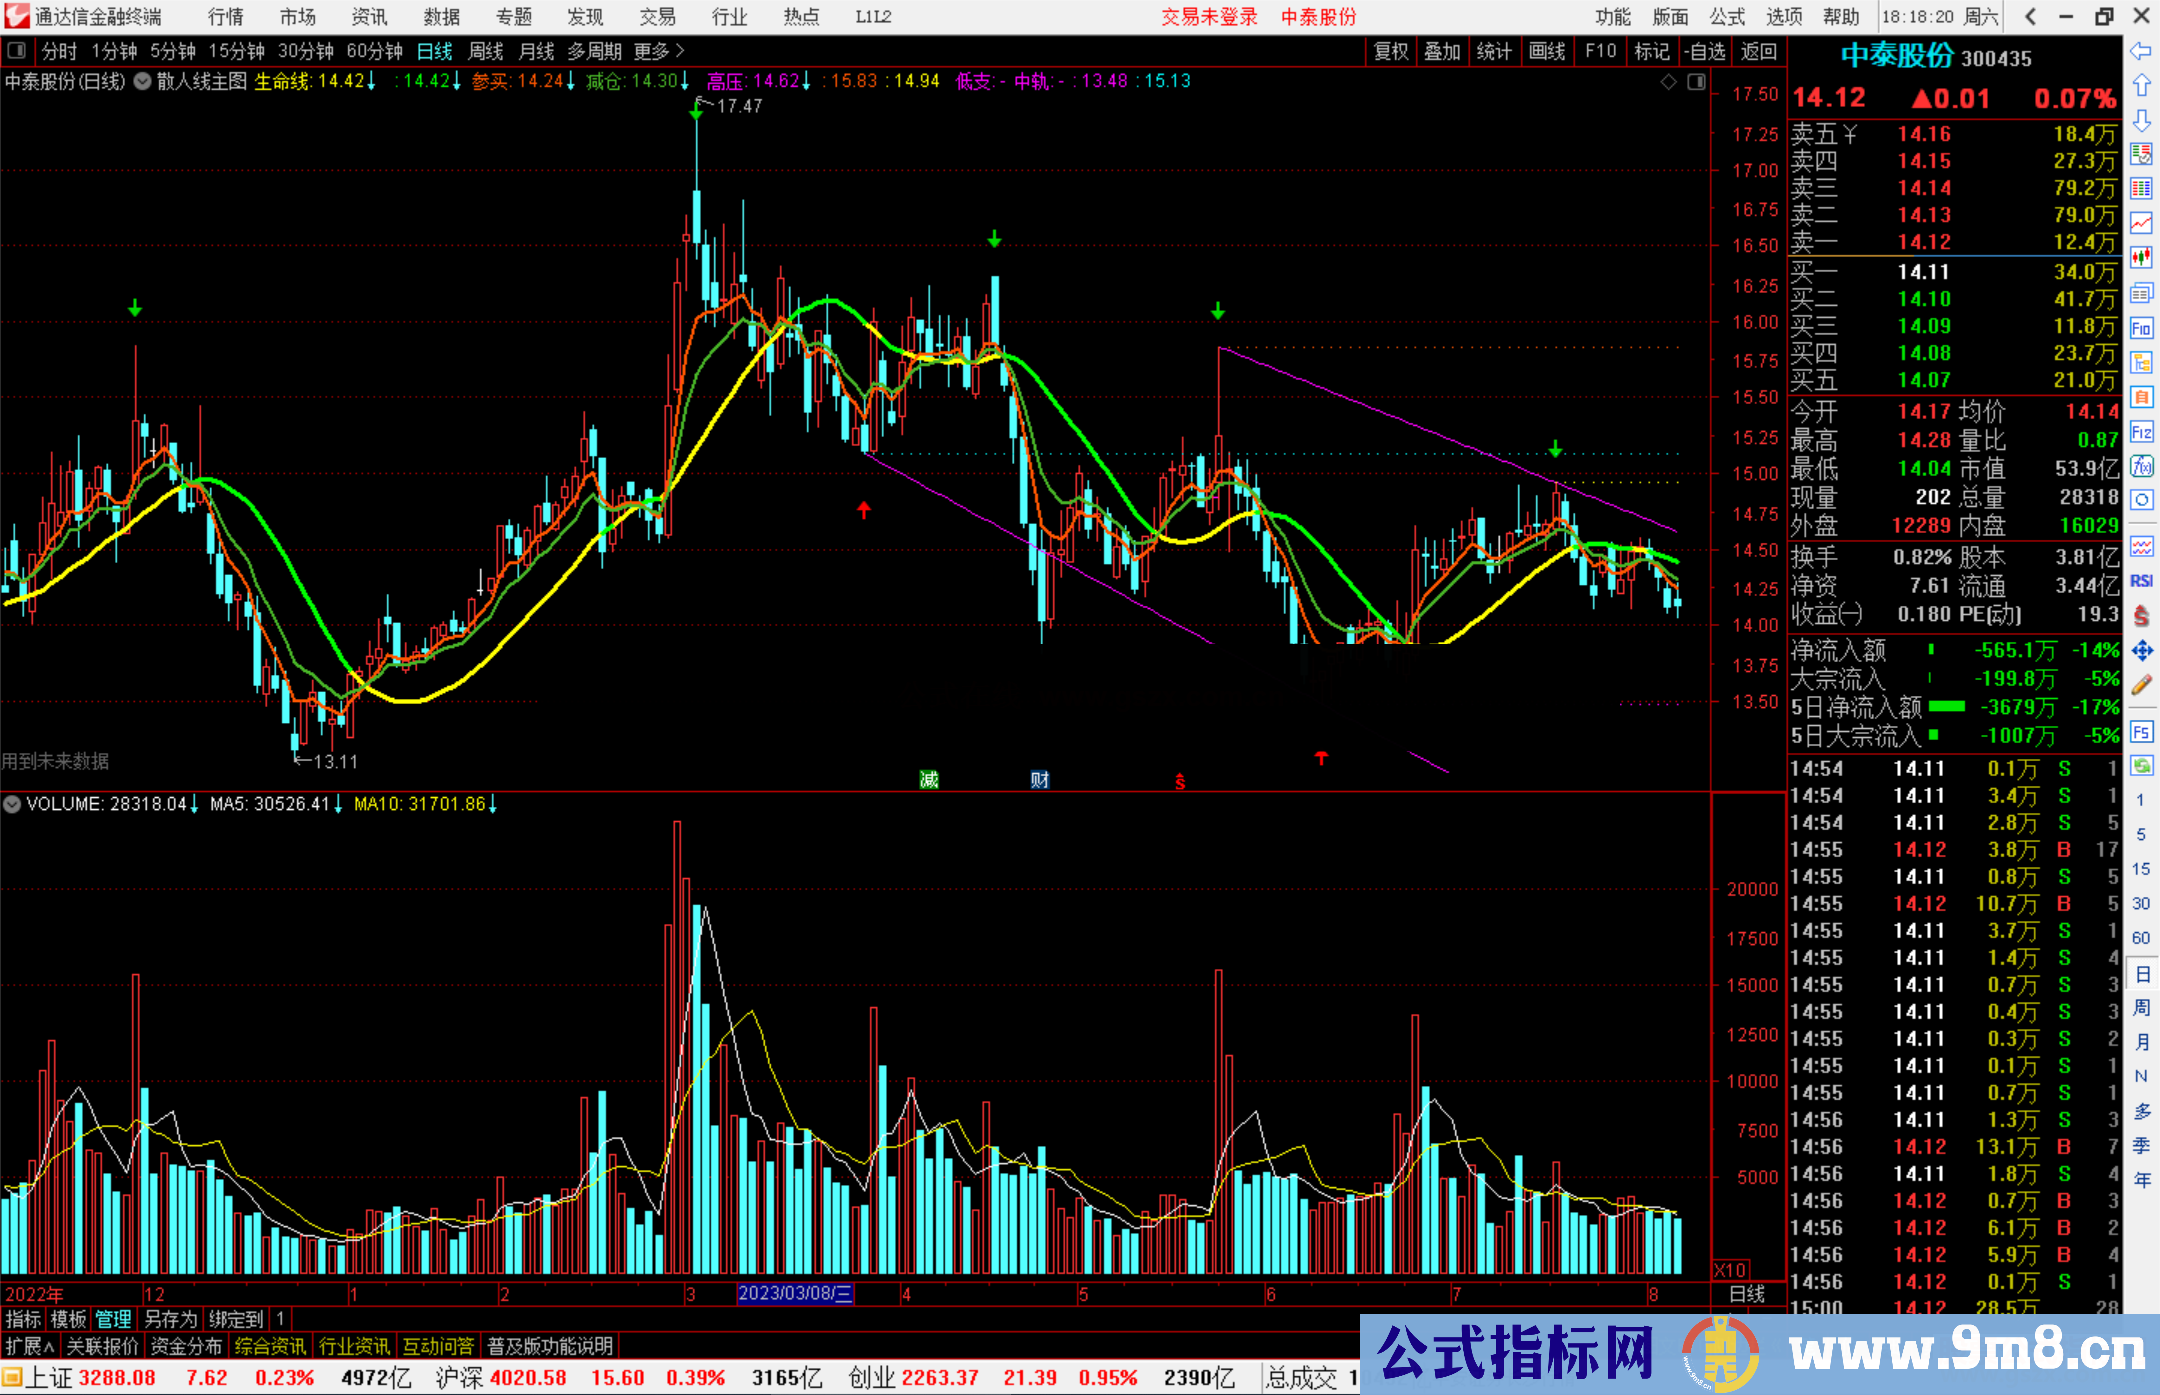Switch to 周线 period tab

[x=486, y=51]
